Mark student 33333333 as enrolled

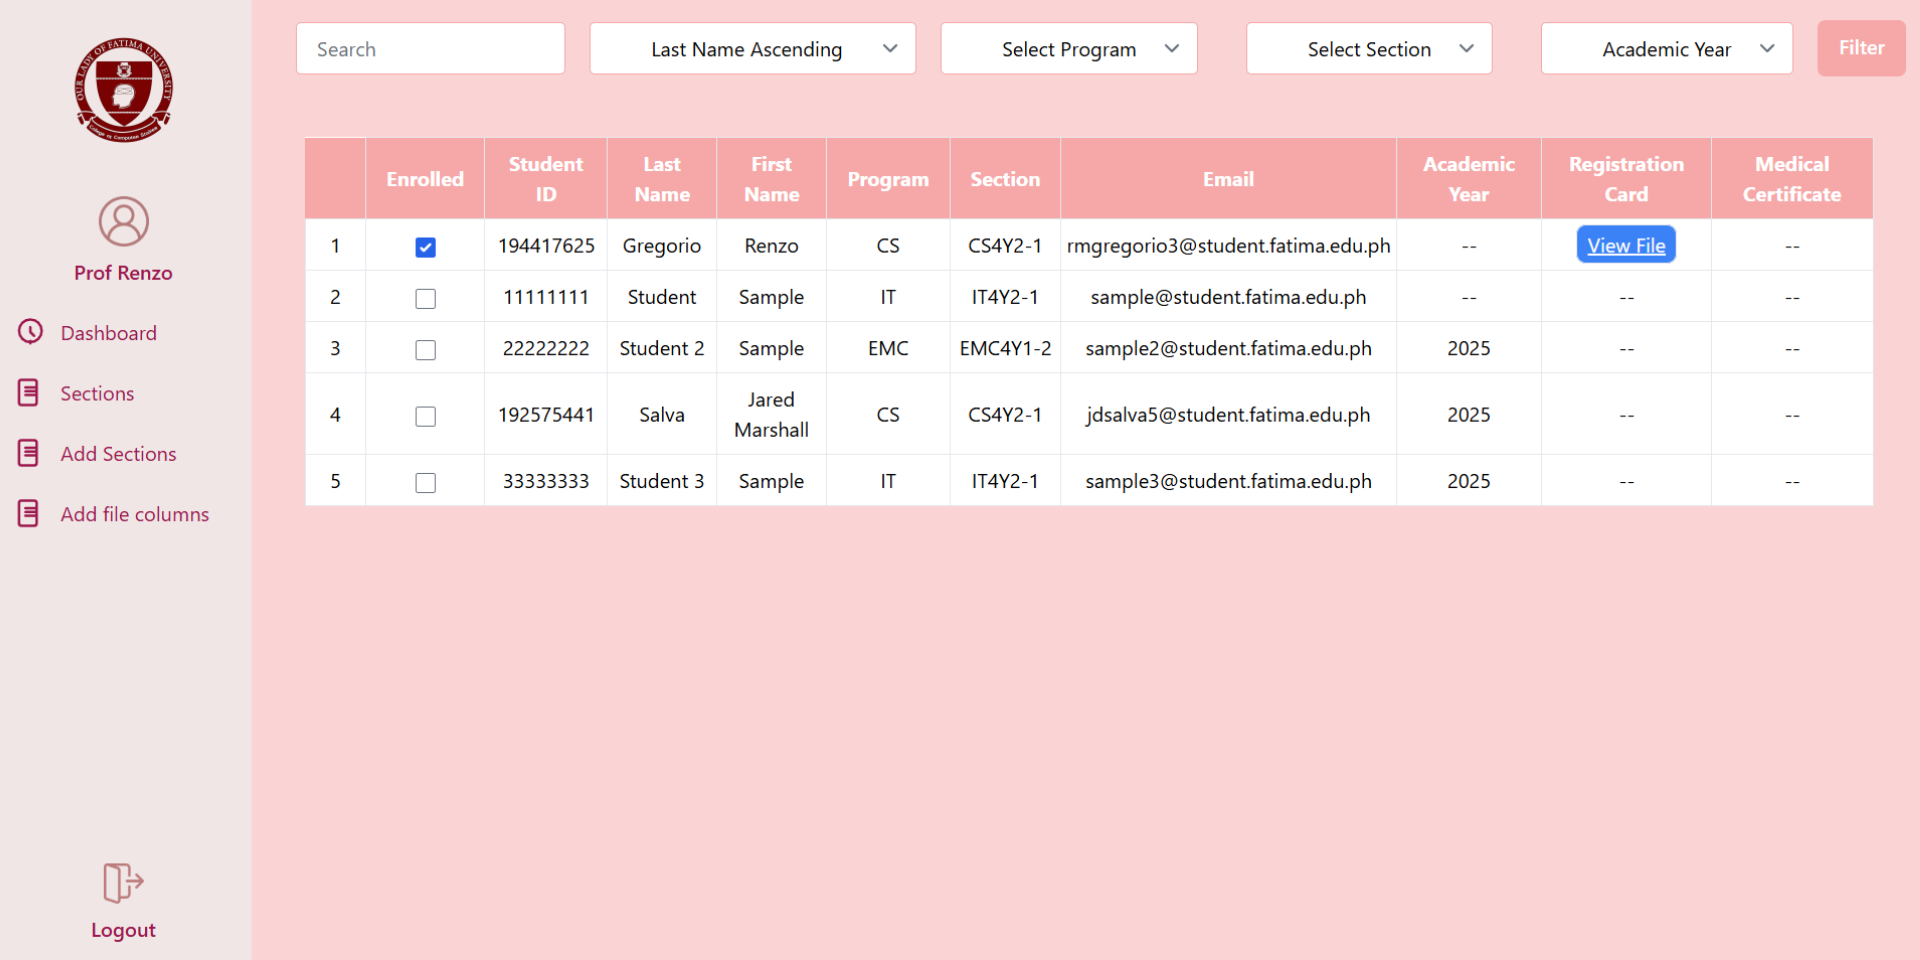coord(425,483)
